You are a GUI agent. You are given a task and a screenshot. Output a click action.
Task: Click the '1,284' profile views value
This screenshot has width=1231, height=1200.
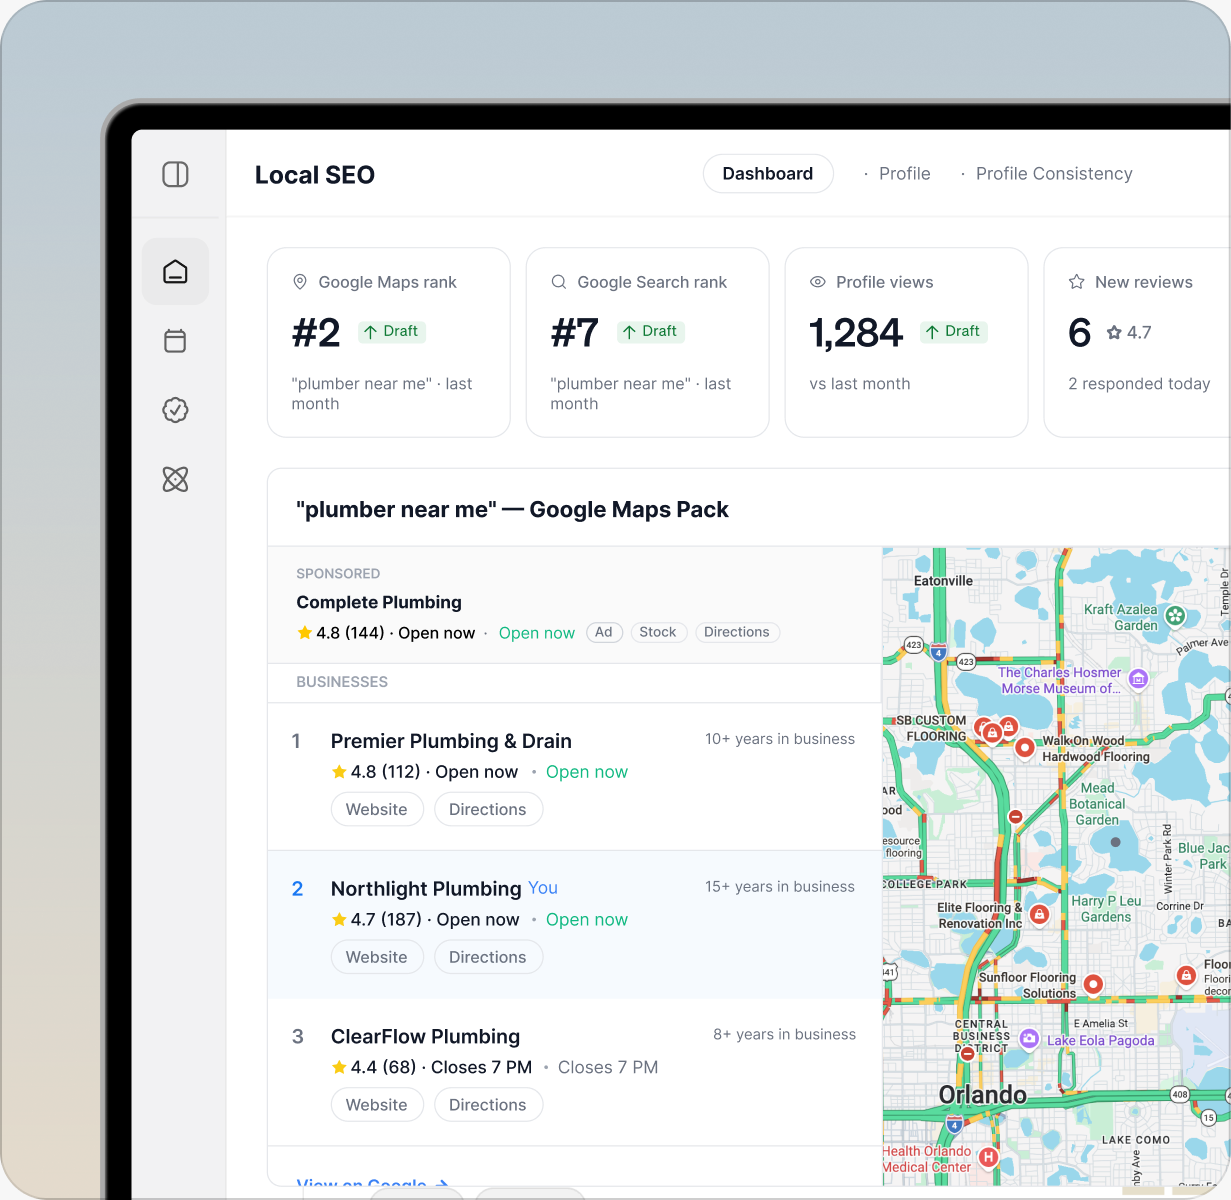point(856,333)
